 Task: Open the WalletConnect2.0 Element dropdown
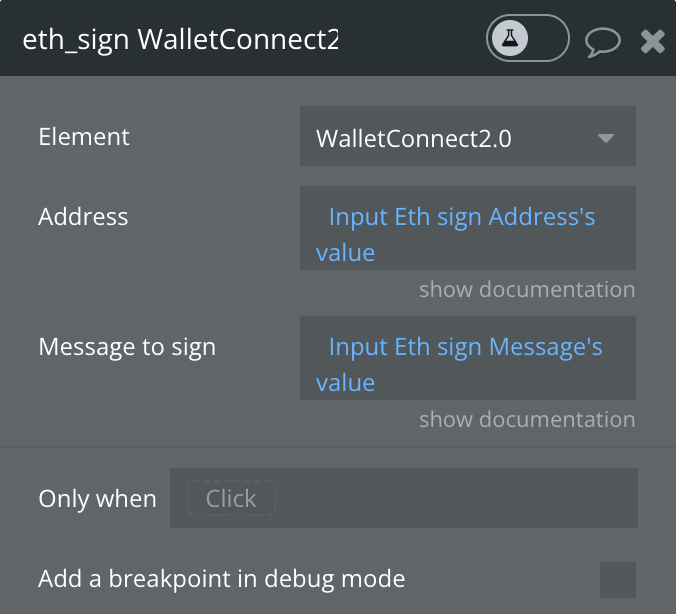(x=468, y=136)
